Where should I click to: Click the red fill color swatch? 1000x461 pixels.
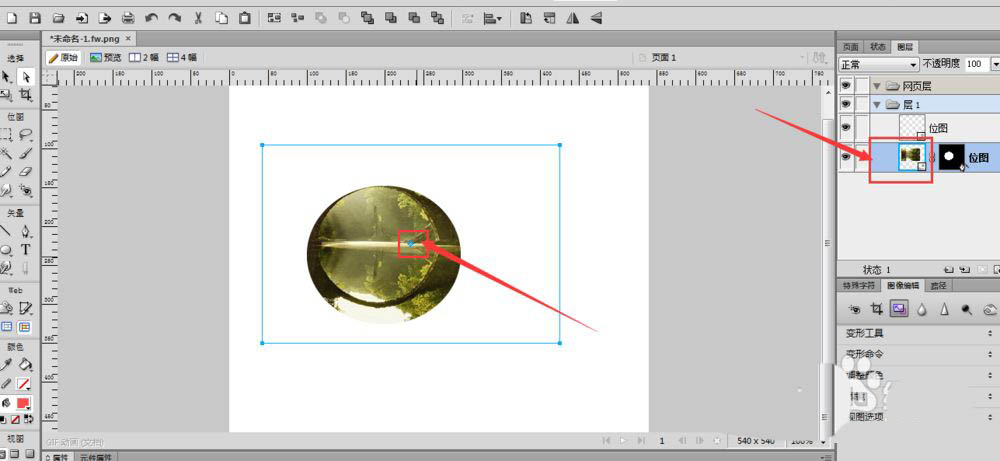coord(24,402)
